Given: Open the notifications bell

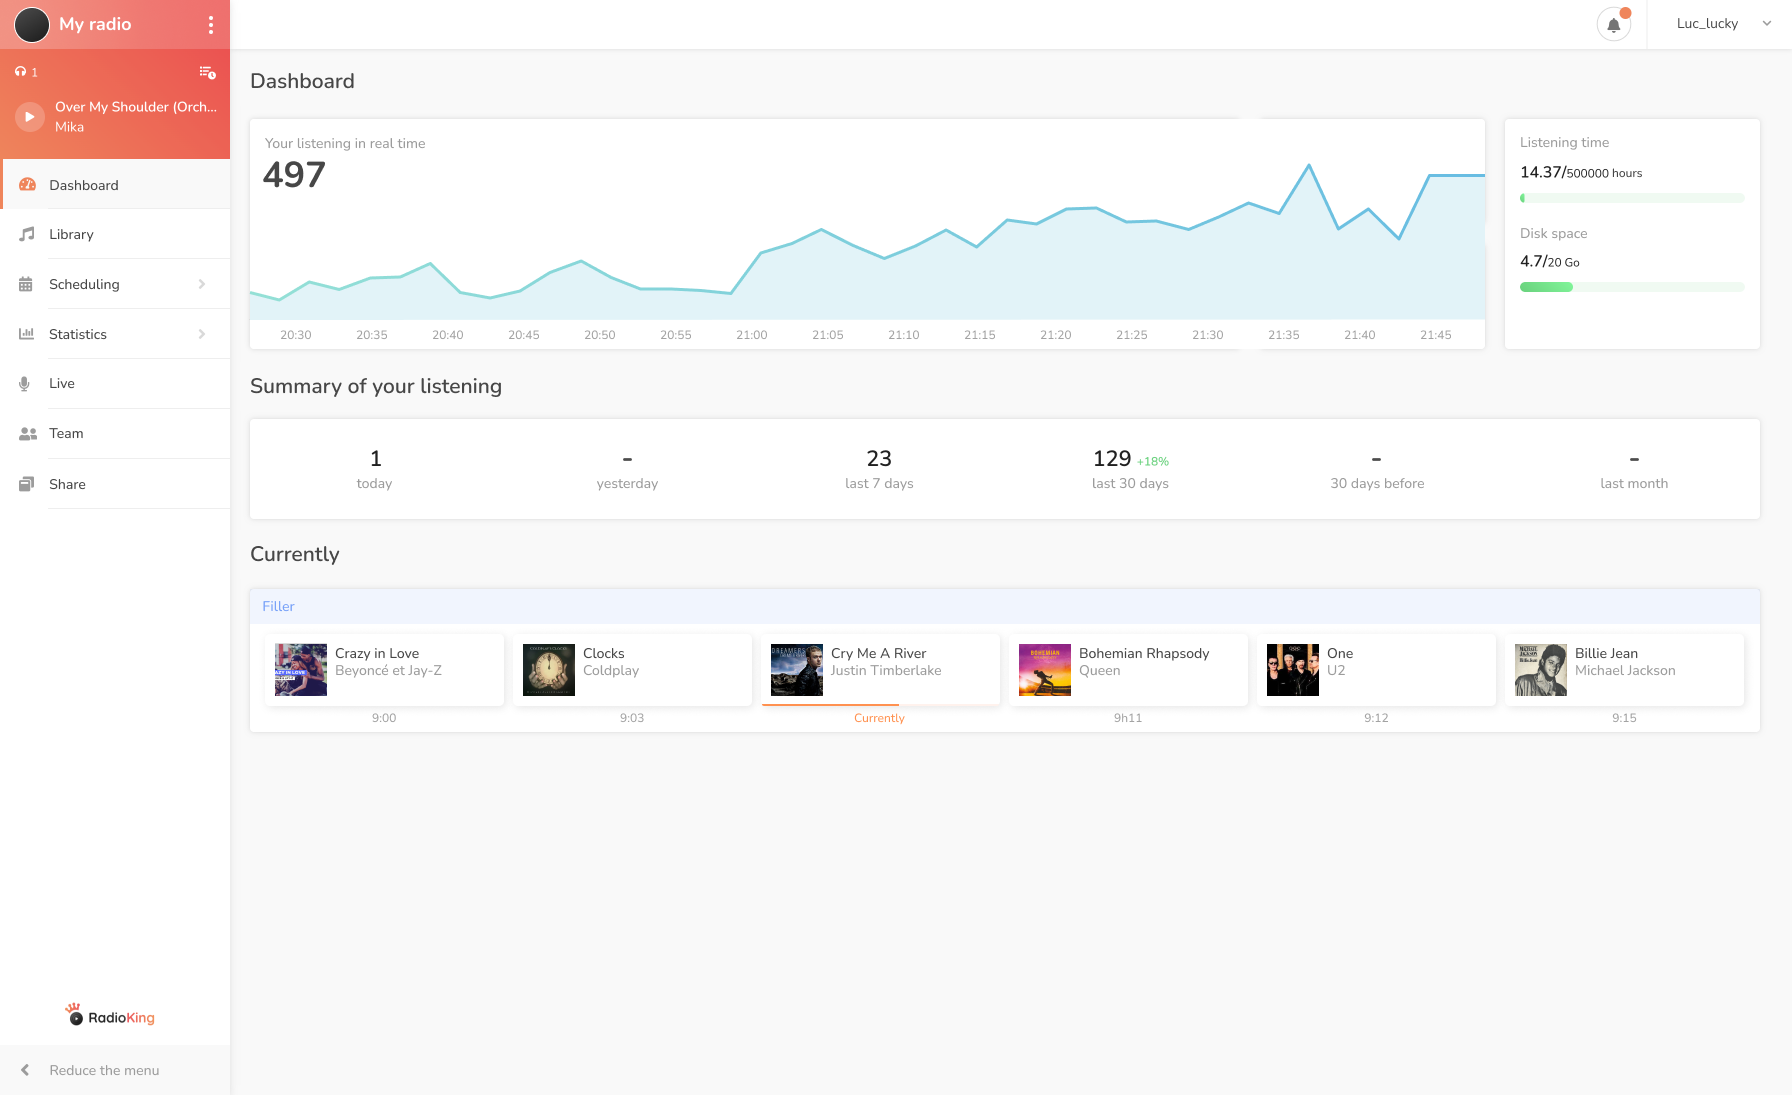Looking at the screenshot, I should pyautogui.click(x=1614, y=25).
